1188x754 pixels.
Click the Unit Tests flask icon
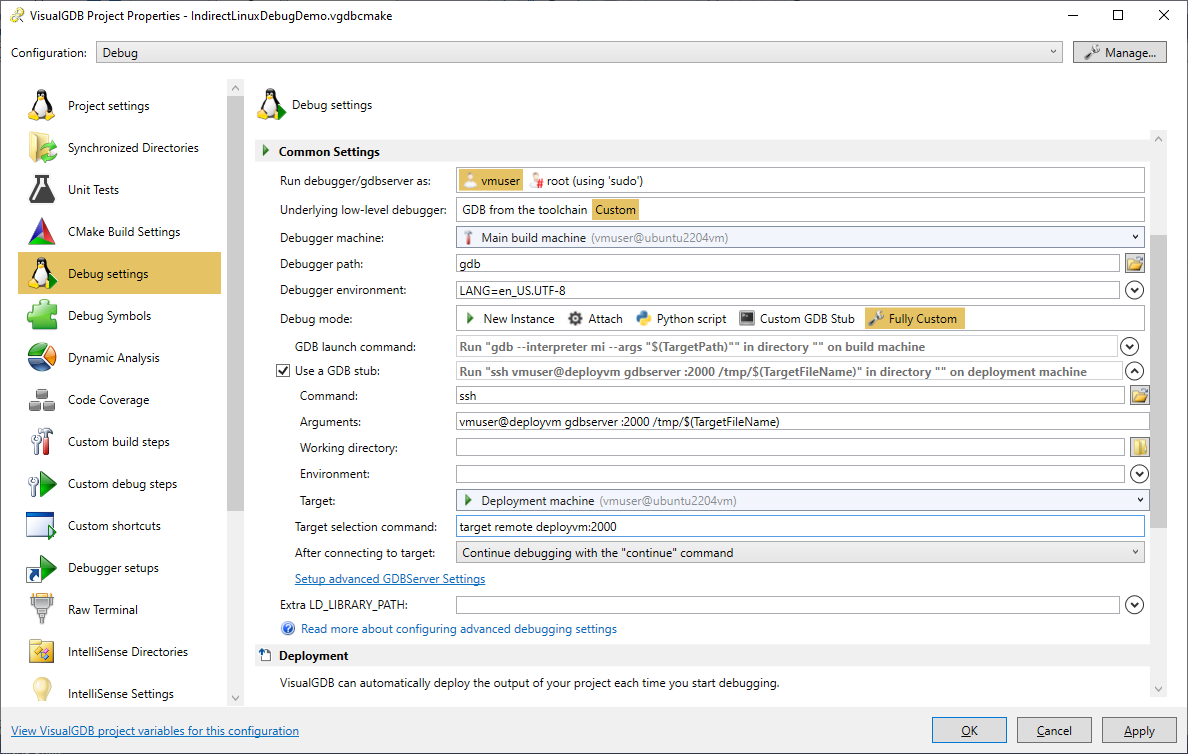42,190
